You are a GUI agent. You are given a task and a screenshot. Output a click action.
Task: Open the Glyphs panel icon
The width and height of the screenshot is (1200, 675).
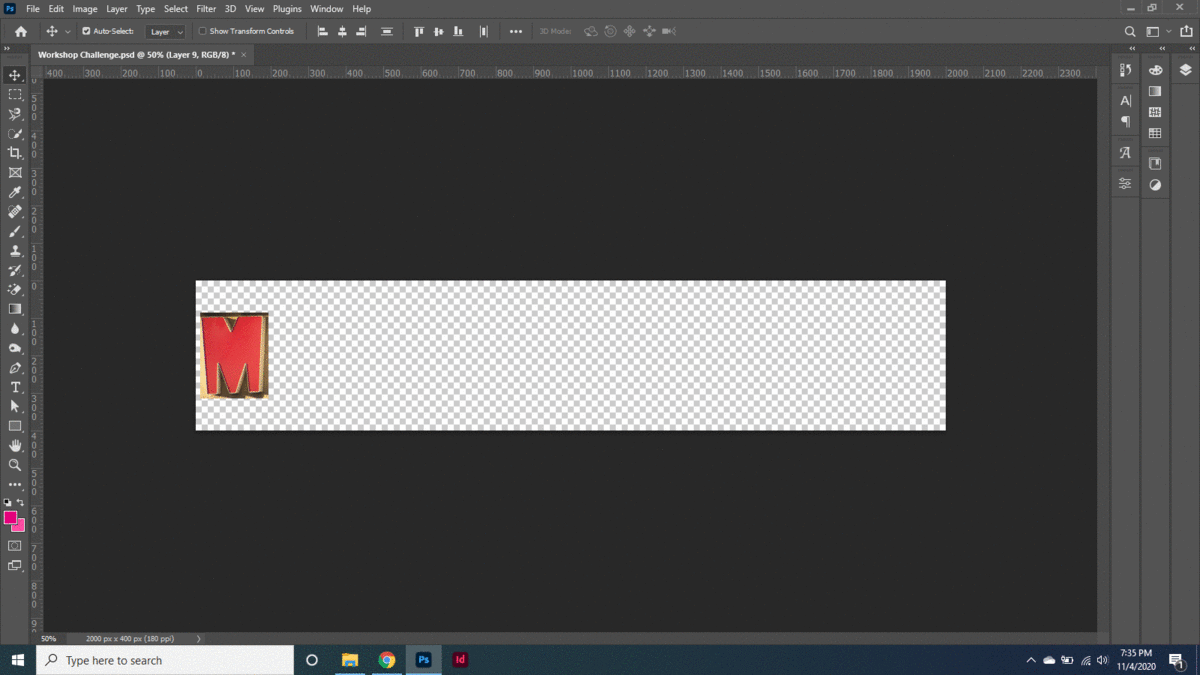click(x=1125, y=153)
